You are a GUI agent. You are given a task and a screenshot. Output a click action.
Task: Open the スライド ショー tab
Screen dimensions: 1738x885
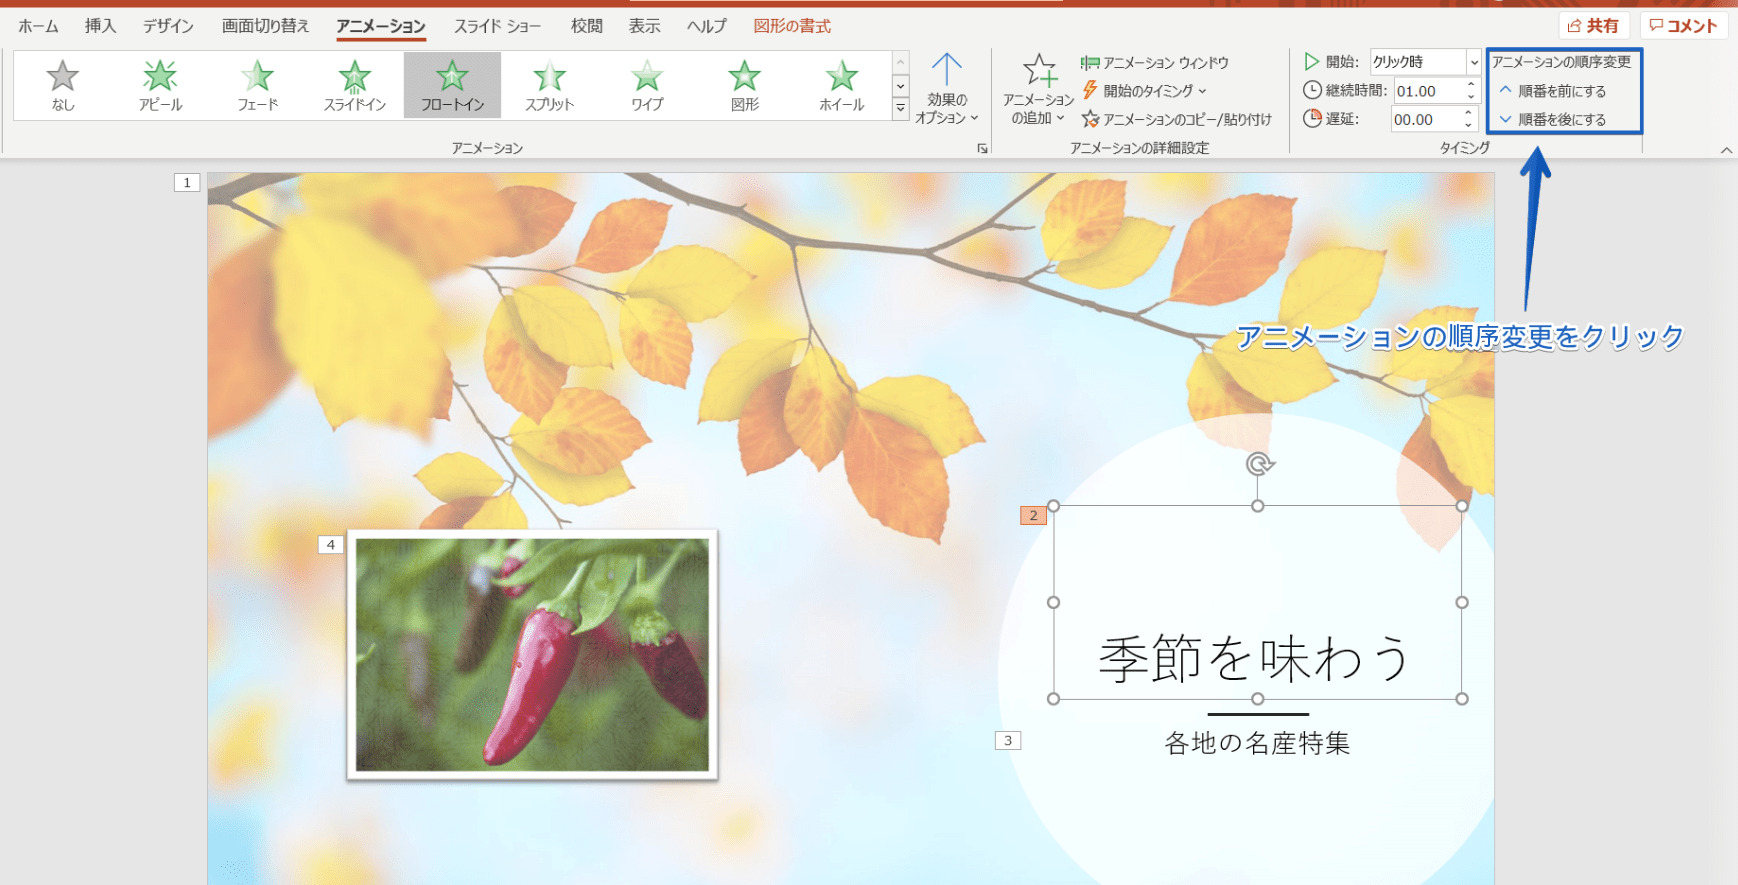point(497,26)
